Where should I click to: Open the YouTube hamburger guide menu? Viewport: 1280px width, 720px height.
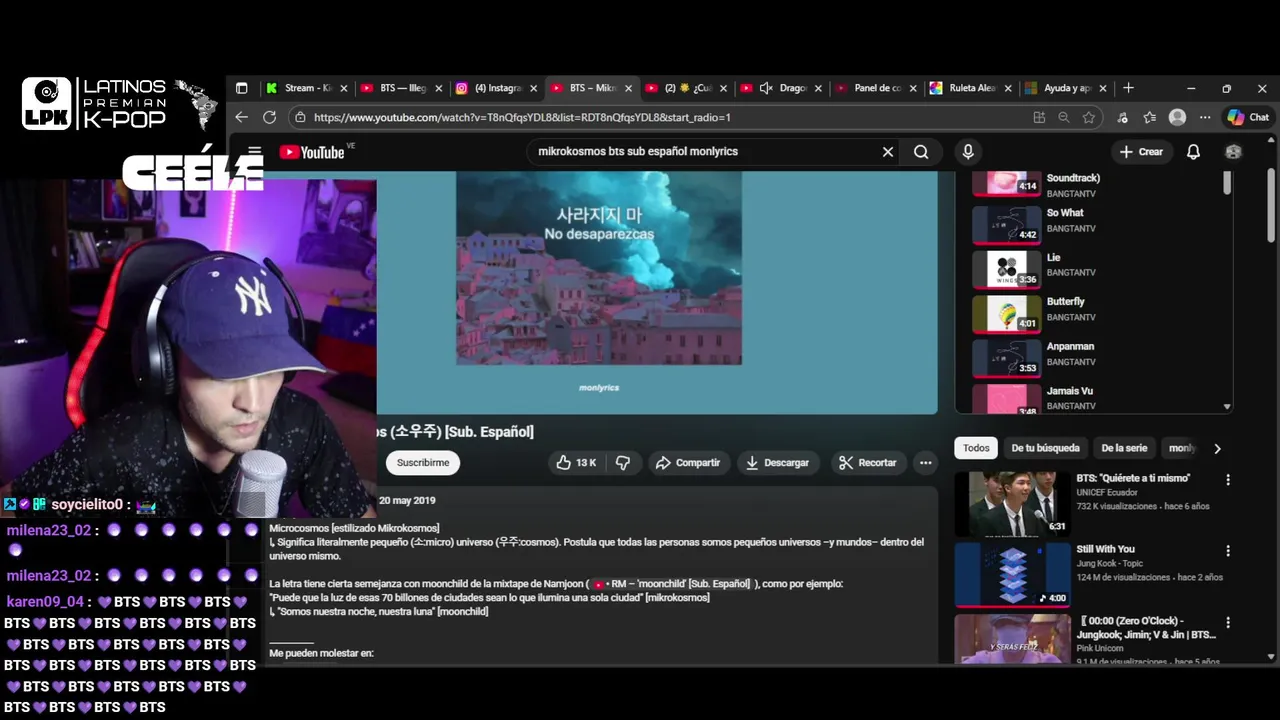tap(254, 152)
